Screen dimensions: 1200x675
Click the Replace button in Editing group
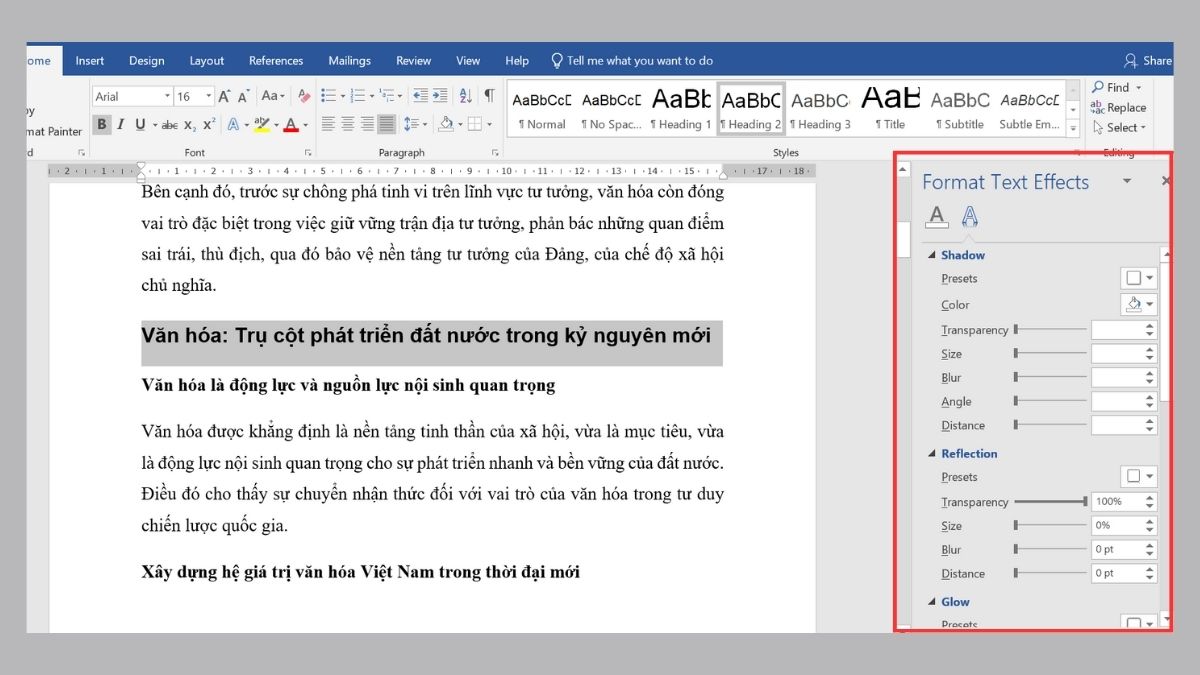coord(1118,108)
